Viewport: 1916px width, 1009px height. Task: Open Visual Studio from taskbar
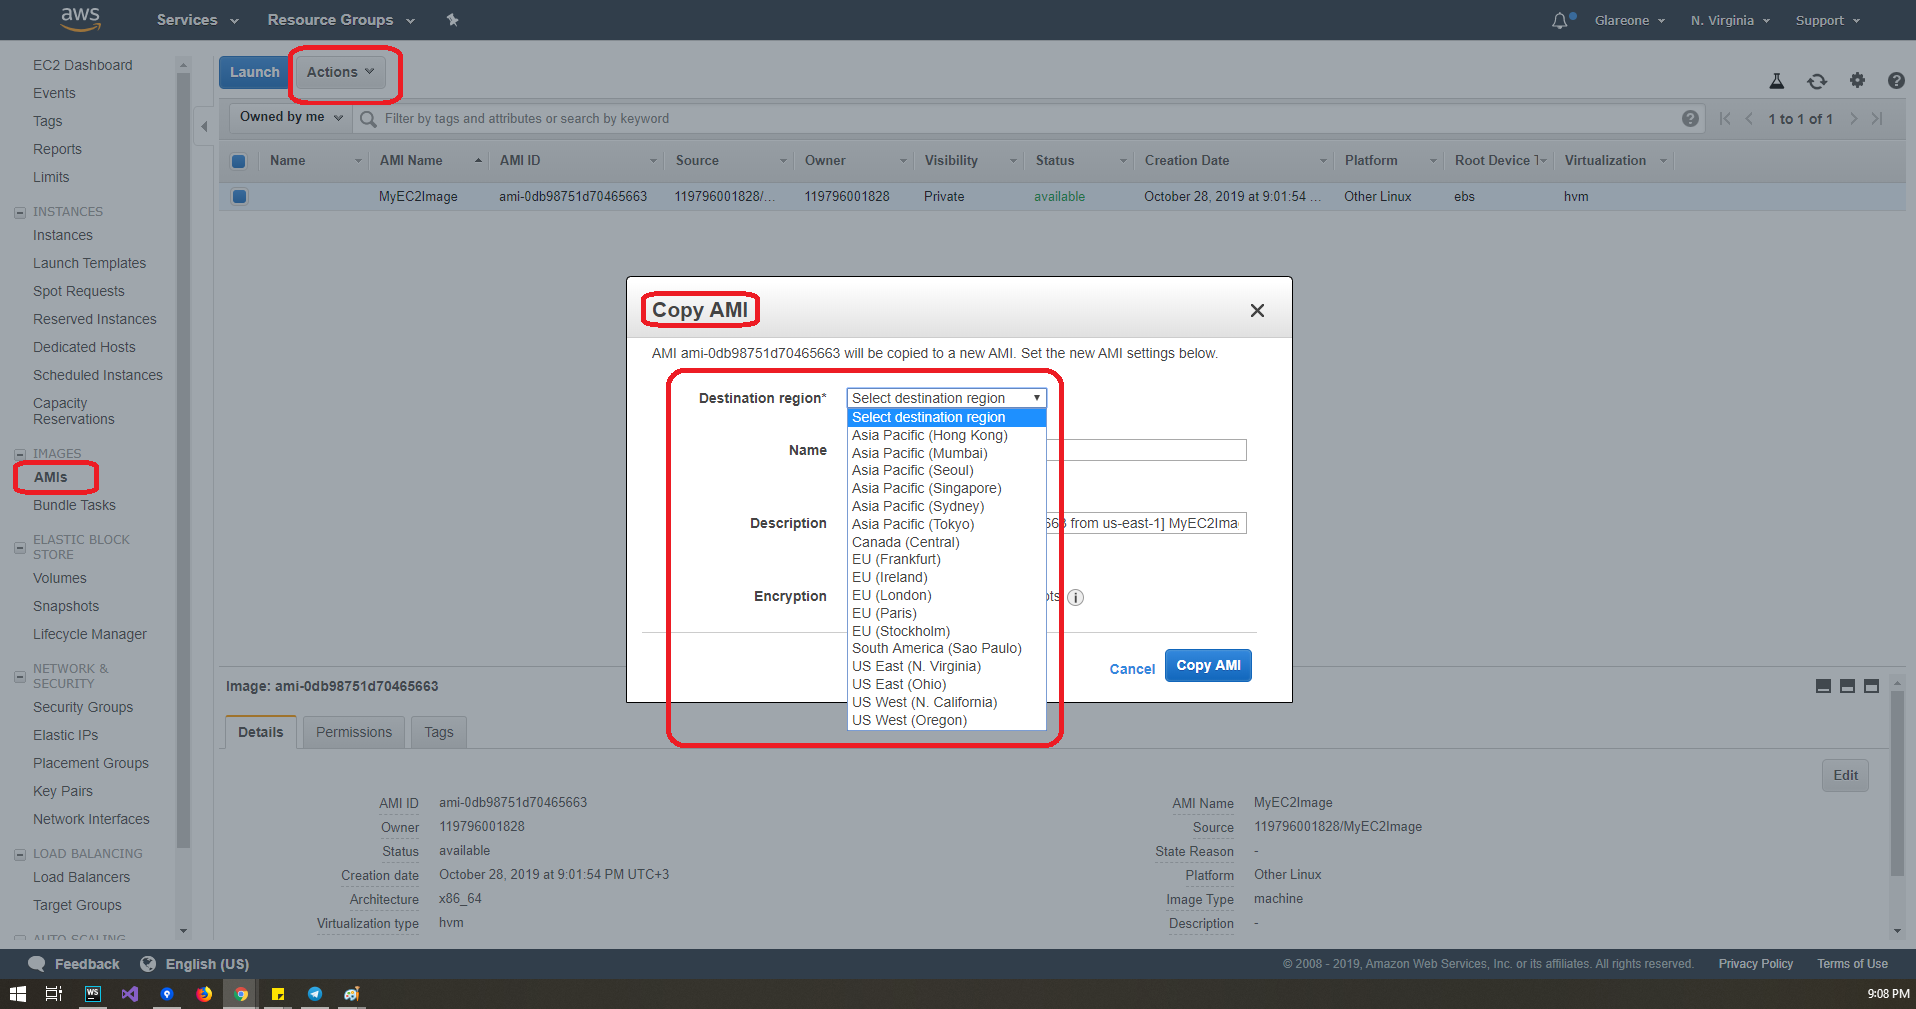click(129, 994)
